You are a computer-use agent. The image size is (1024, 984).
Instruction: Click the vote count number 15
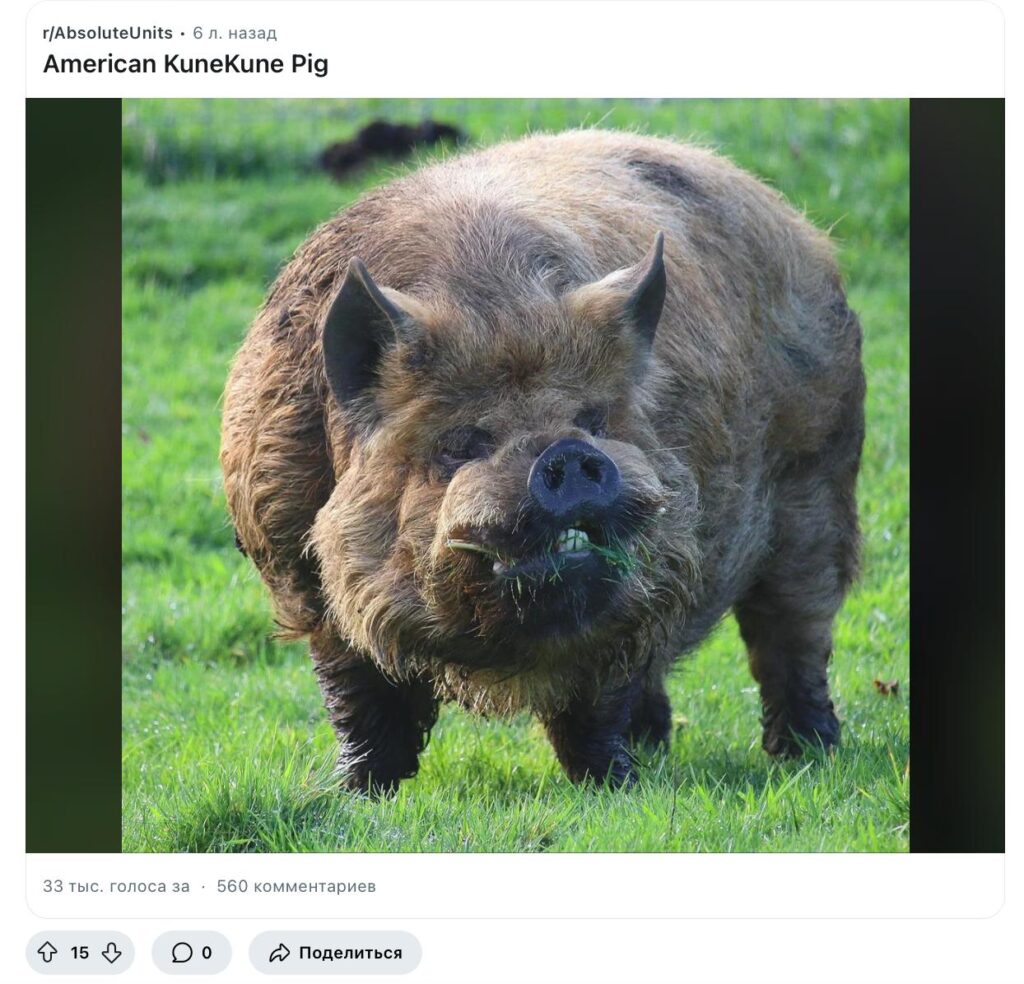pyautogui.click(x=80, y=953)
